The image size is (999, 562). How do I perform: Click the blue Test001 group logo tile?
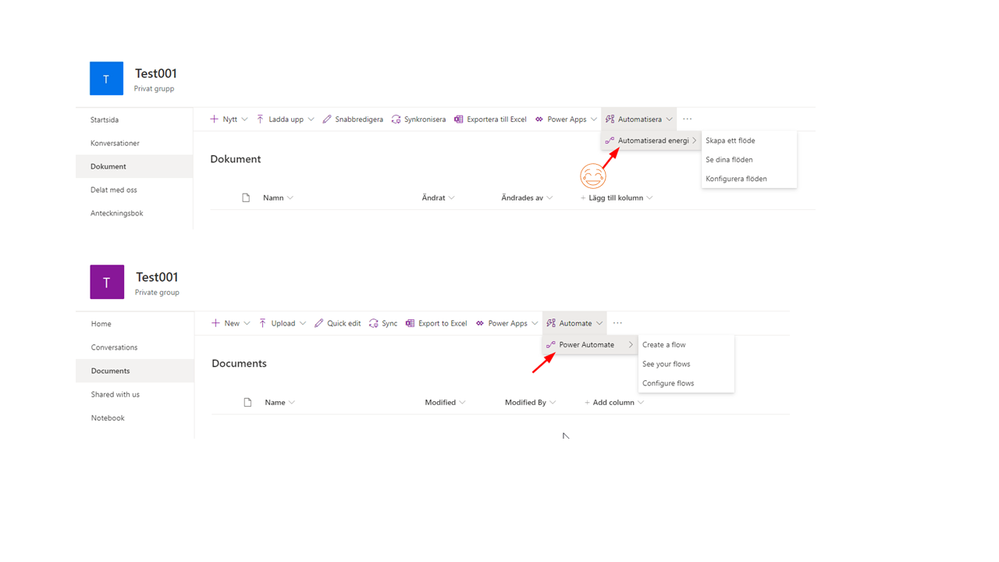click(106, 78)
